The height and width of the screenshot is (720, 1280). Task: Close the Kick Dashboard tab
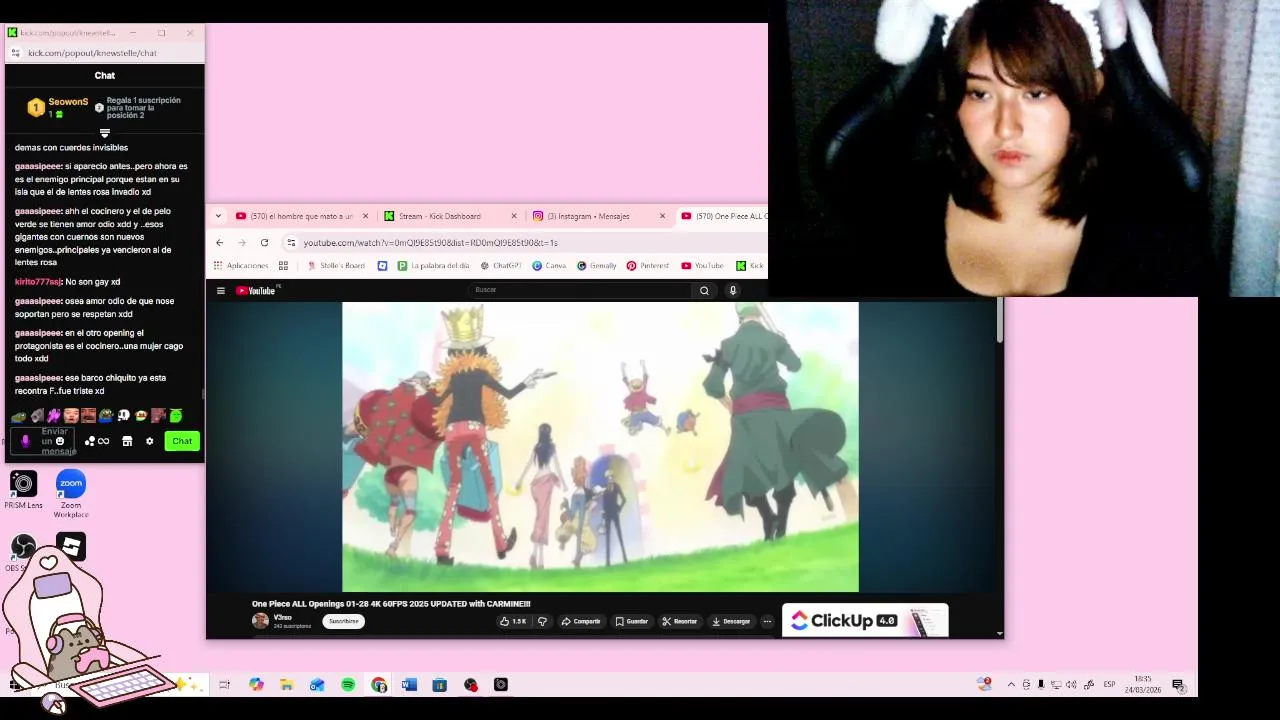point(514,216)
